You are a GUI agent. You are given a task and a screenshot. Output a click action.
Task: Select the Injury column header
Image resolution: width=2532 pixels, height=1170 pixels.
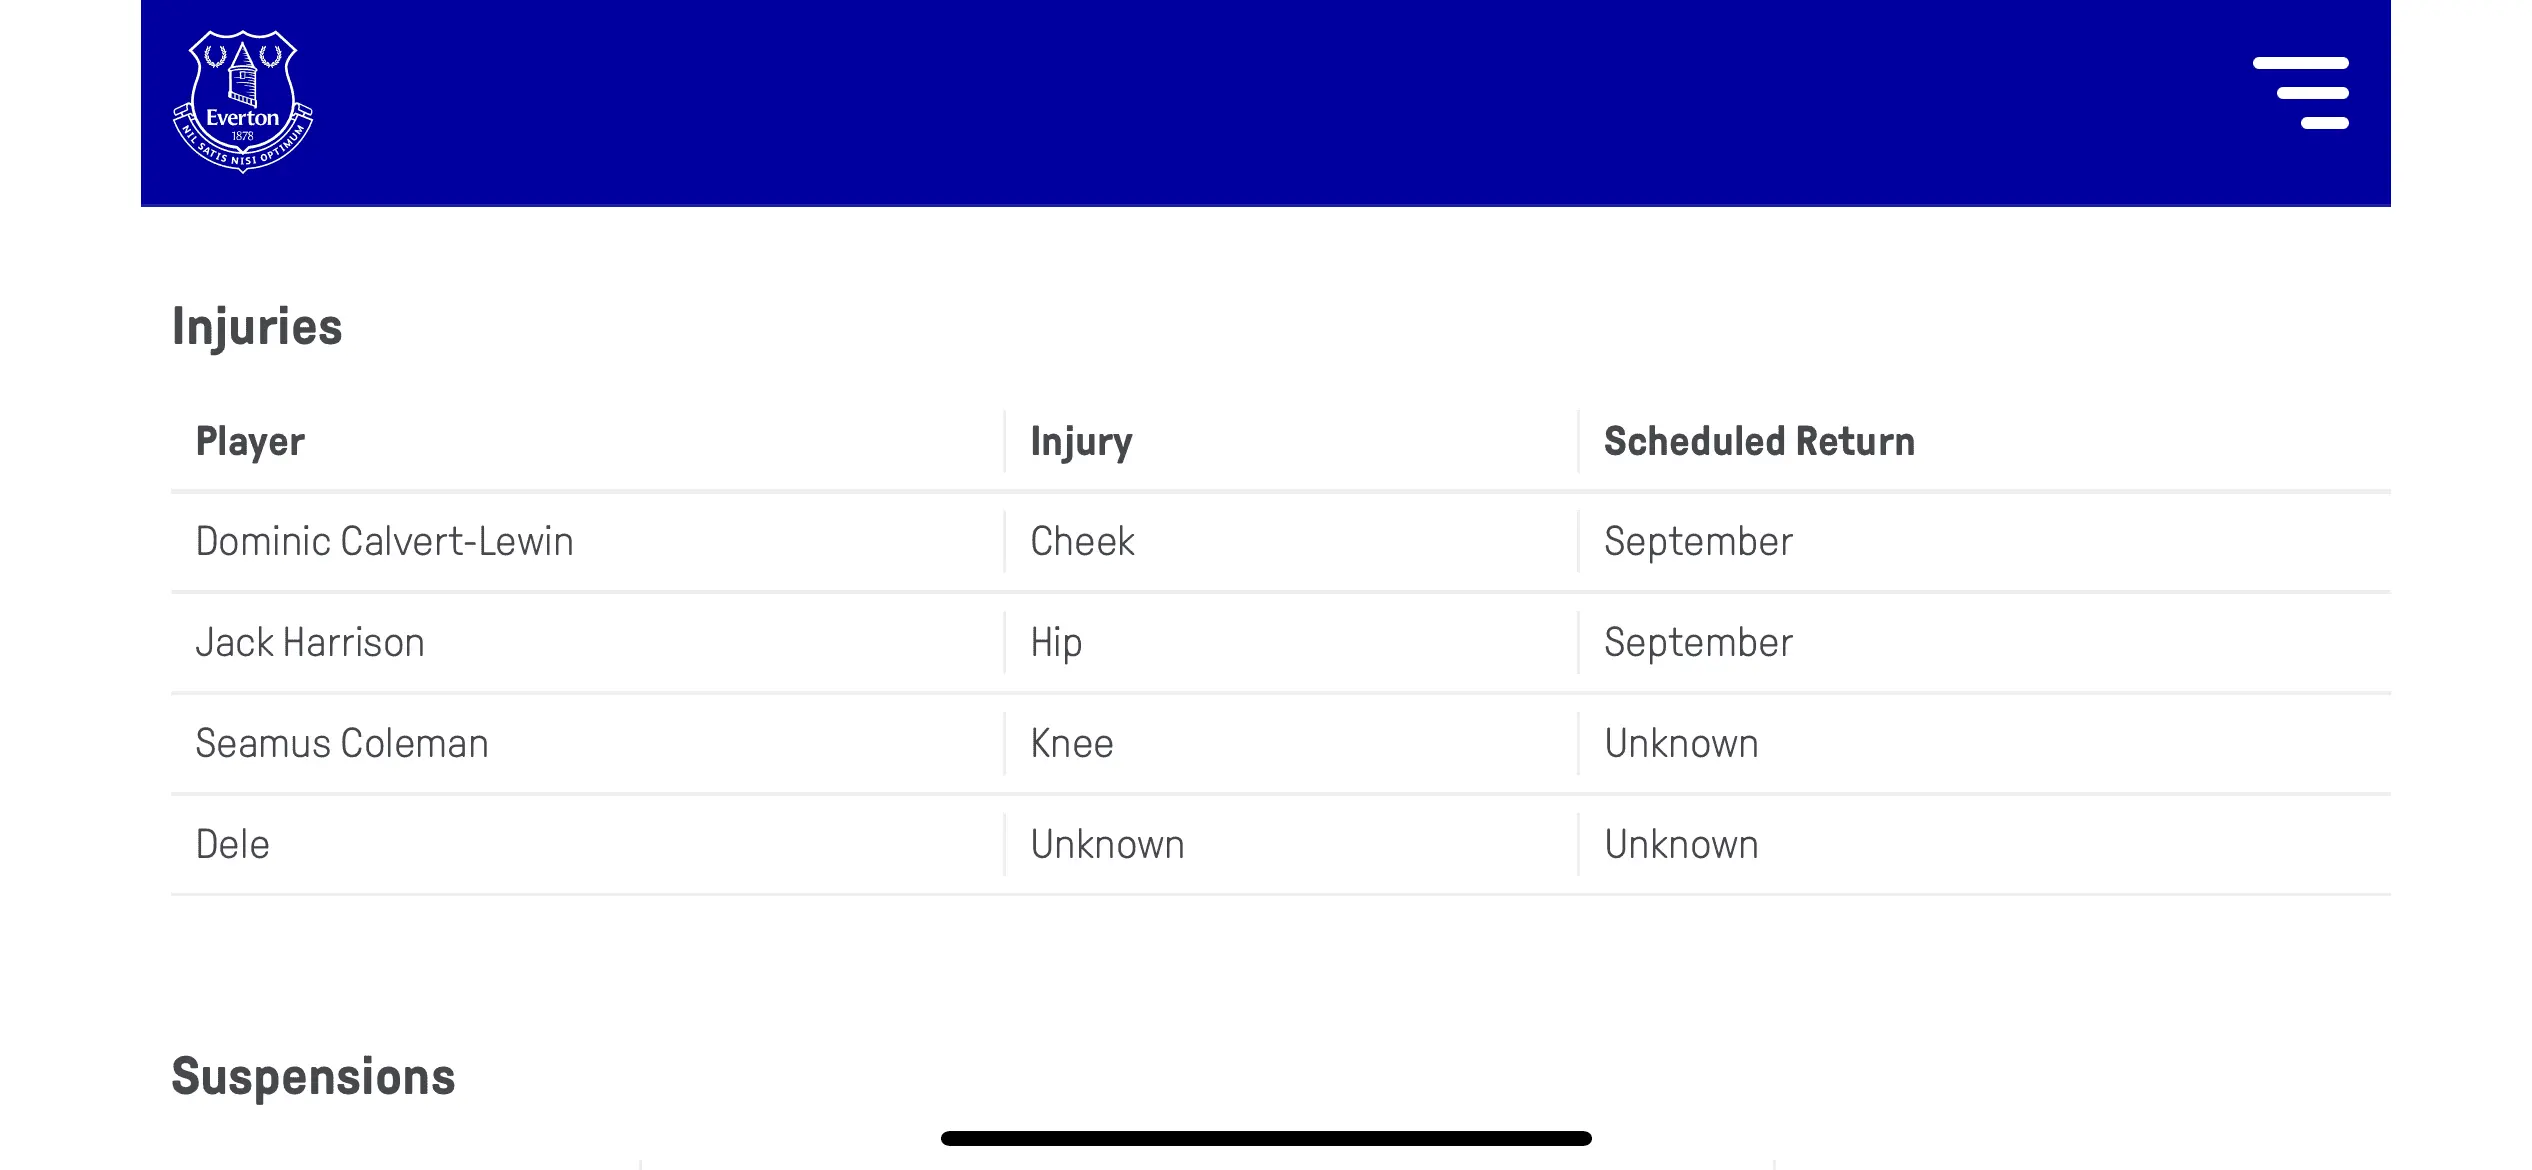pyautogui.click(x=1081, y=441)
